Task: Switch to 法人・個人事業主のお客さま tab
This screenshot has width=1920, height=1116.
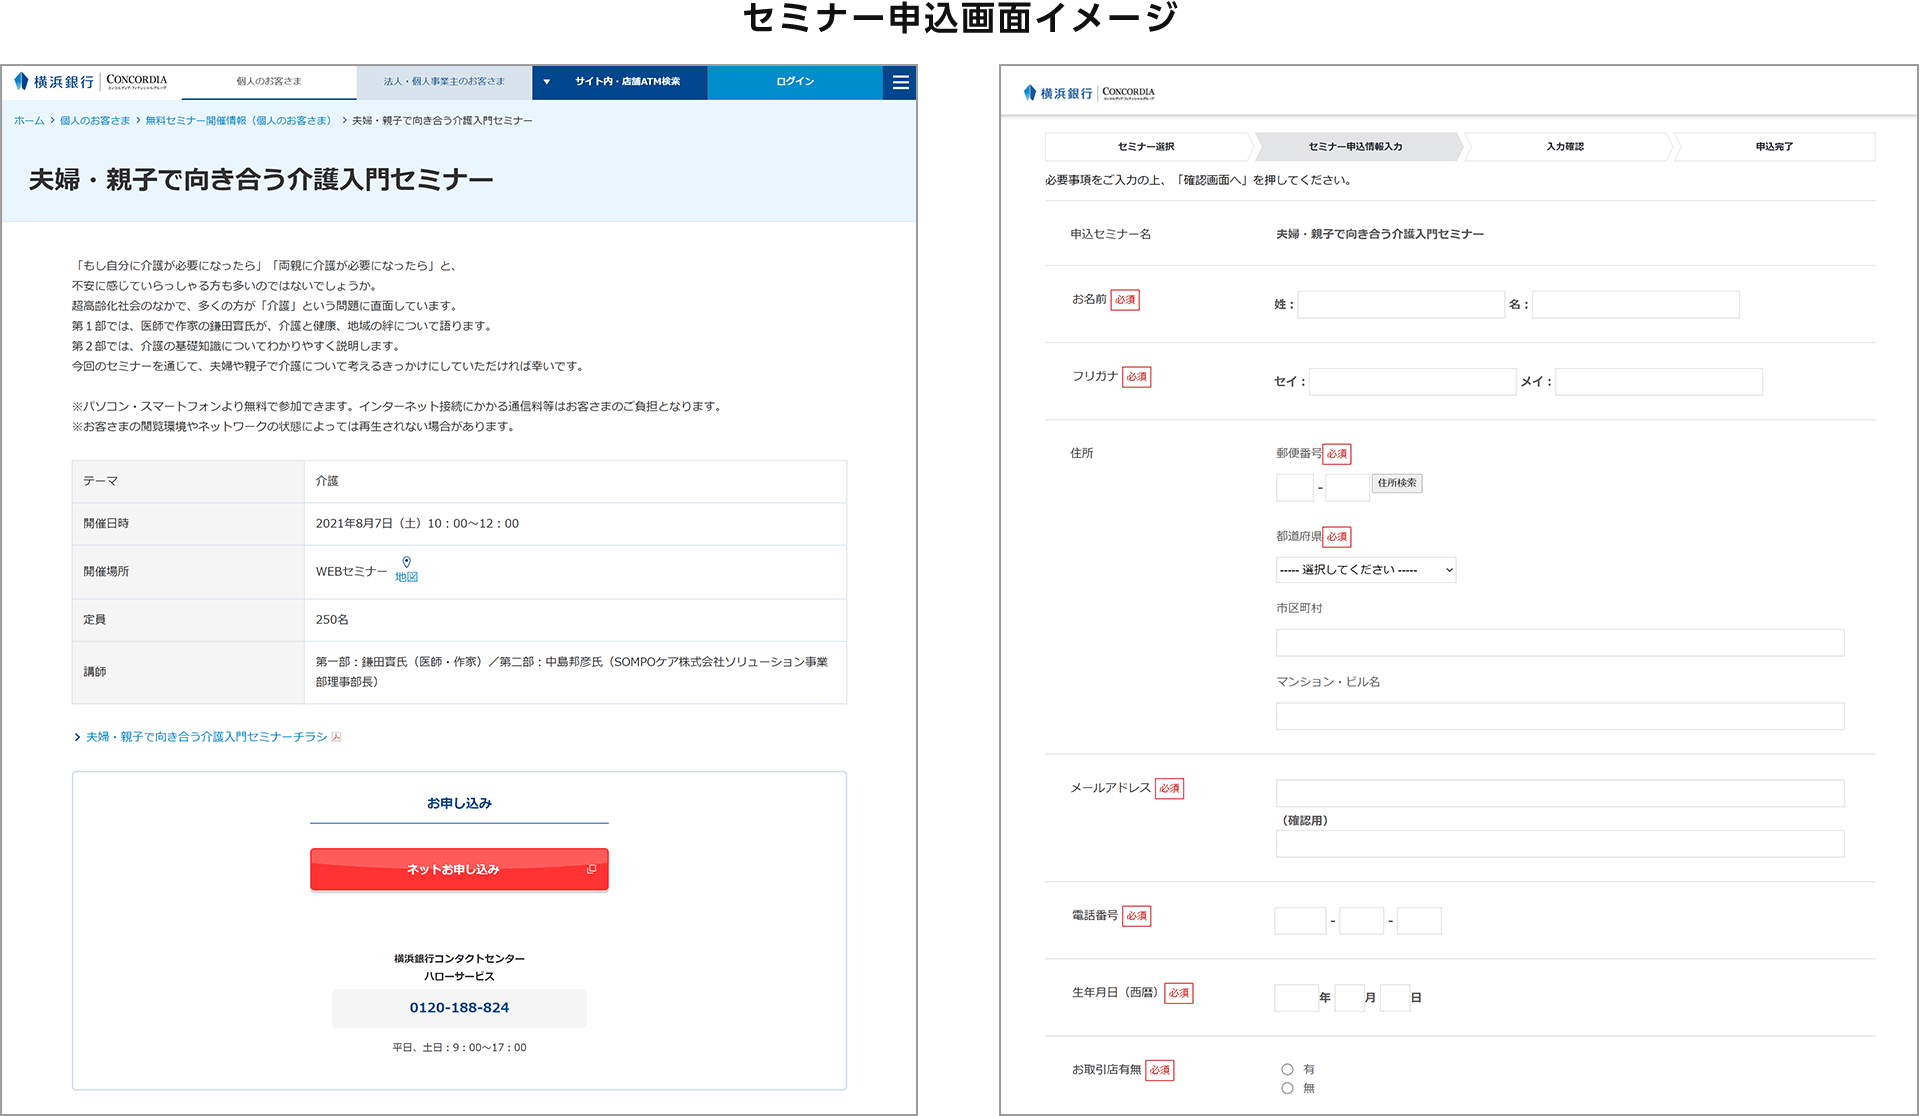Action: 444,82
